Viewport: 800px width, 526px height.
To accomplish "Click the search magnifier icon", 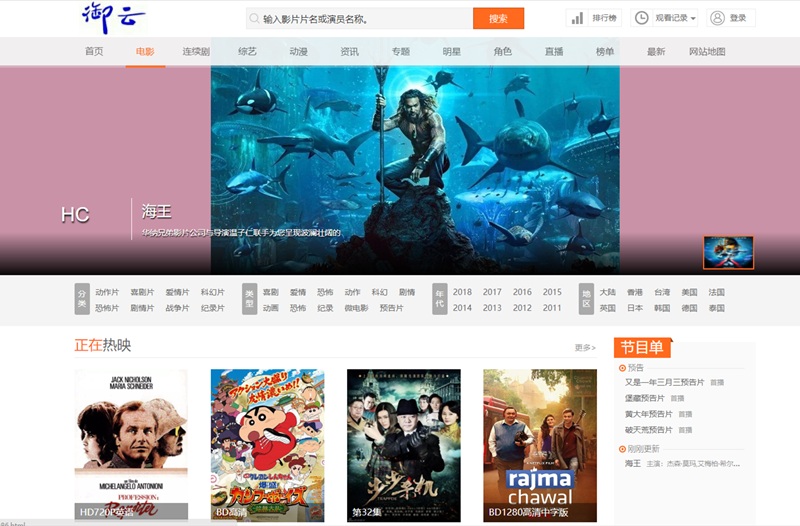I will [255, 19].
